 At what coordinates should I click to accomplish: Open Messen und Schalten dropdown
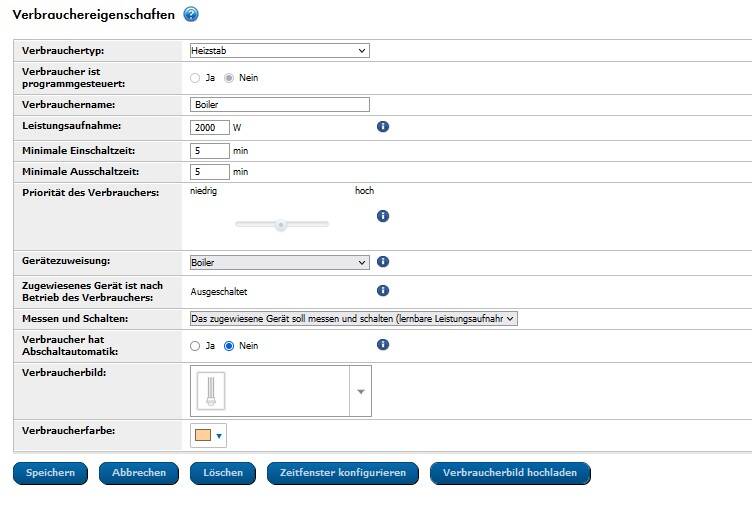(354, 318)
